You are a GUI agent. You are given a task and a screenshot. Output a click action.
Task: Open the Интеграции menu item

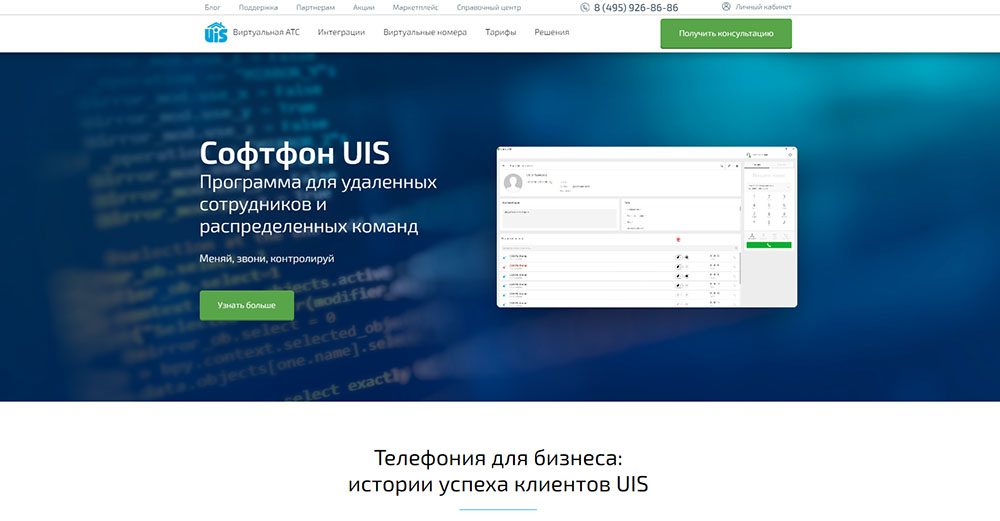click(341, 32)
